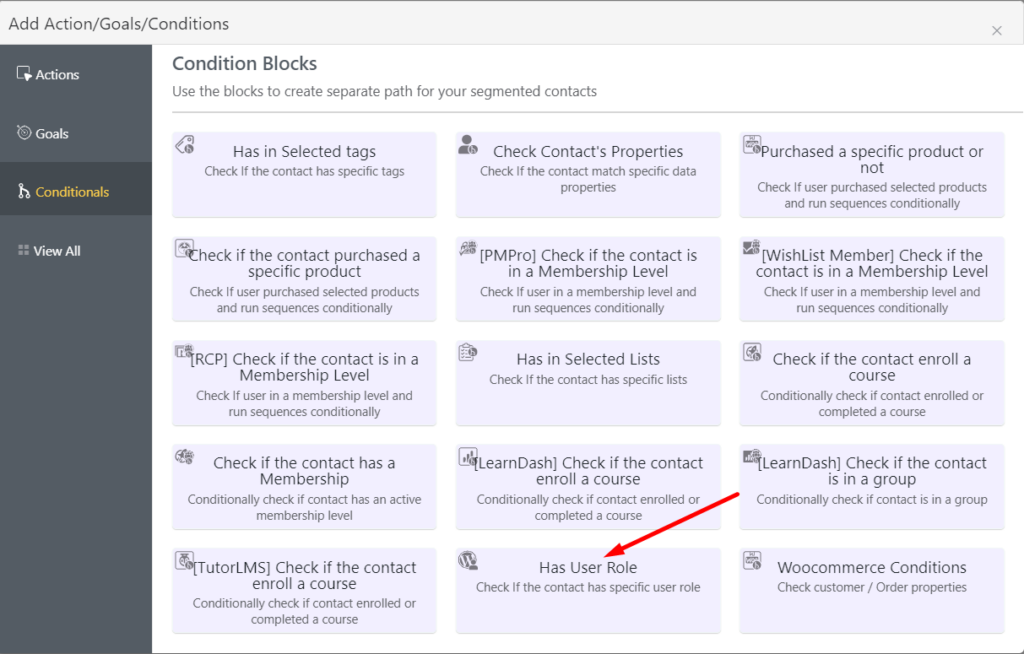
Task: Click the 'Condition Blocks' heading
Action: (244, 63)
